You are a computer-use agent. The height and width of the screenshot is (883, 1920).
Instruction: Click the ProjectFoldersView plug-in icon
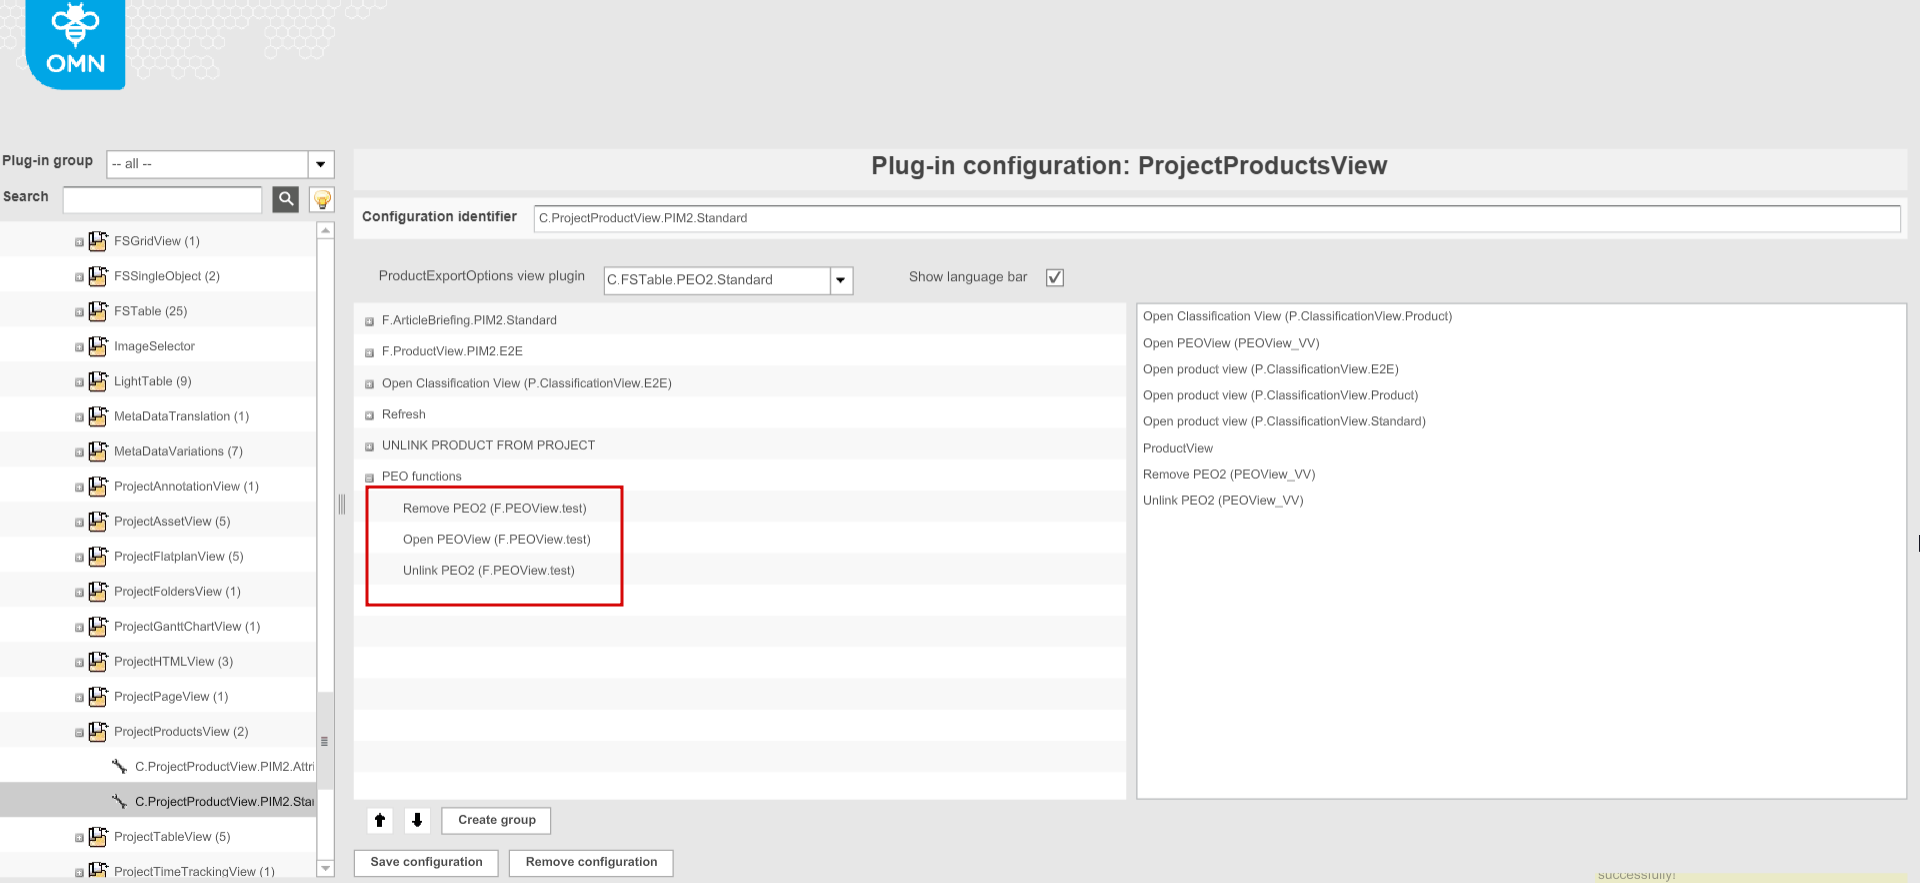coord(98,591)
